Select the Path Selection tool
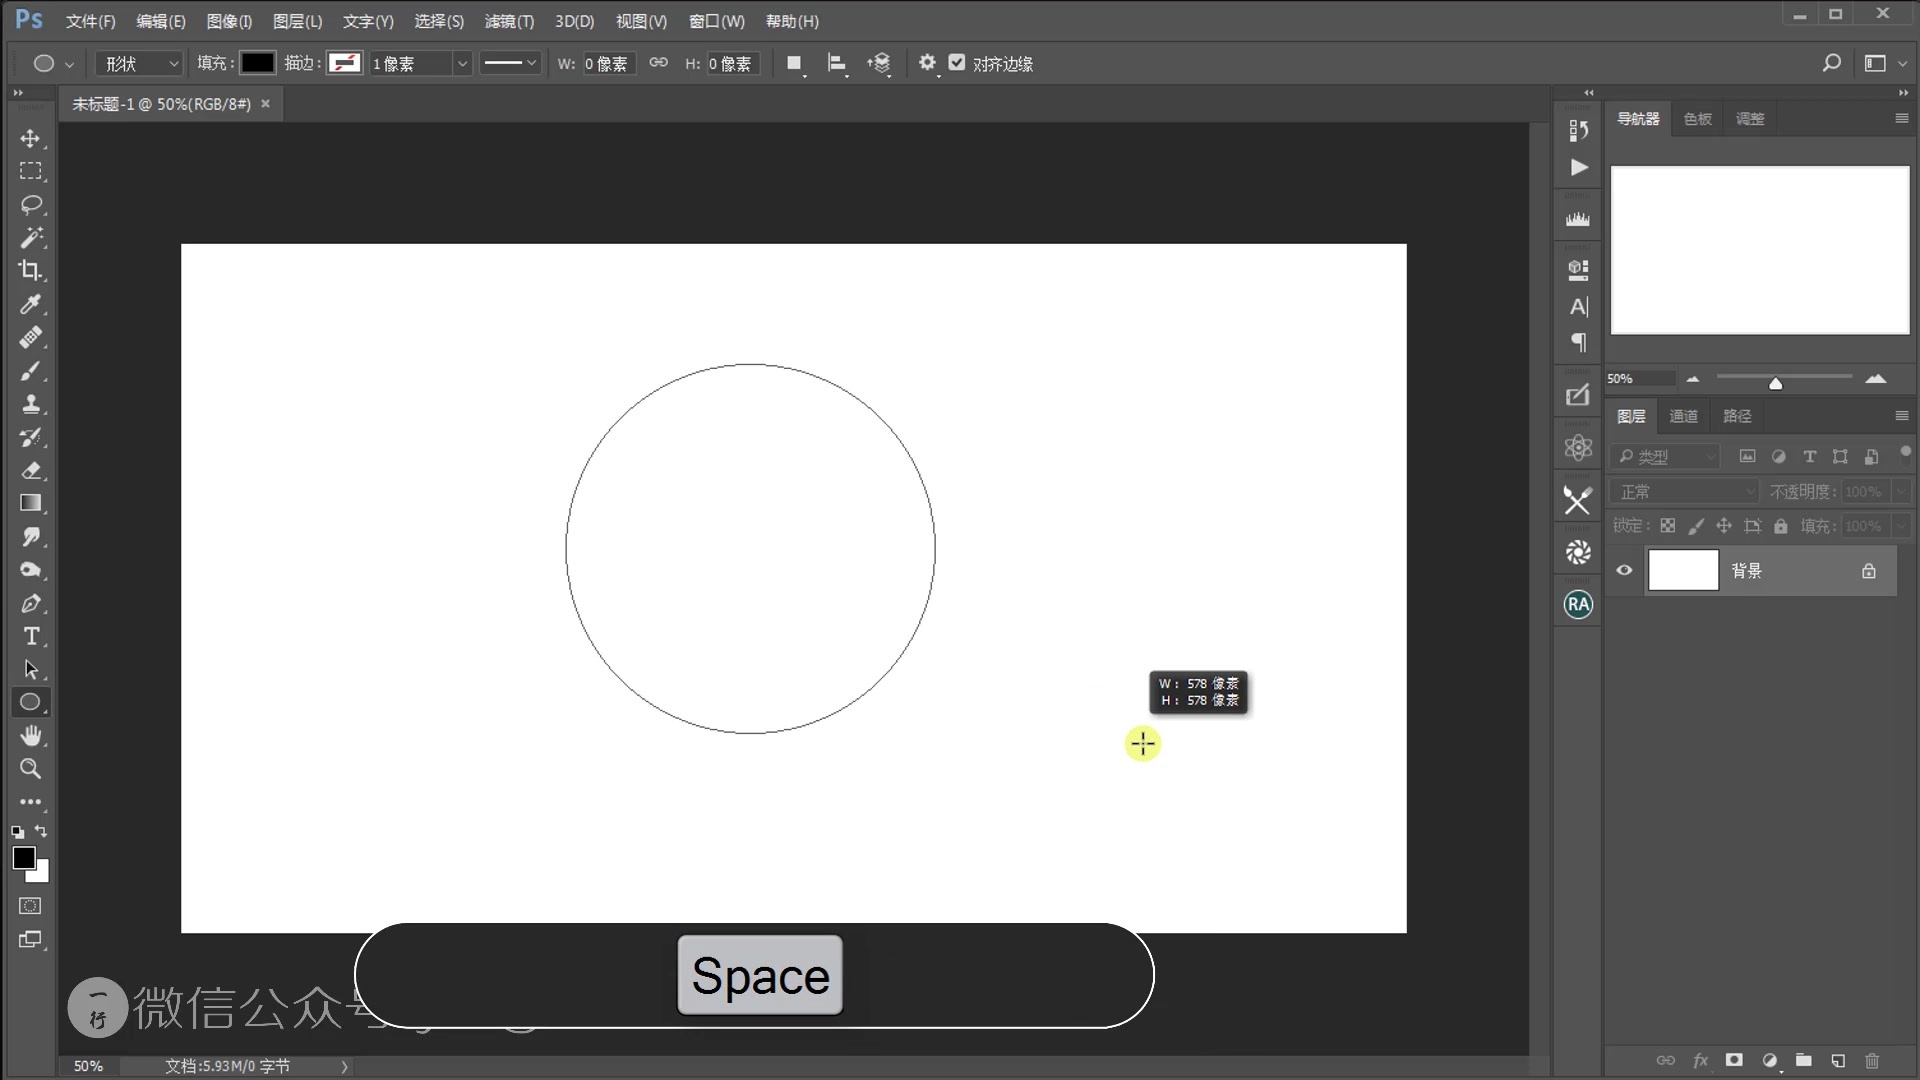 click(30, 669)
